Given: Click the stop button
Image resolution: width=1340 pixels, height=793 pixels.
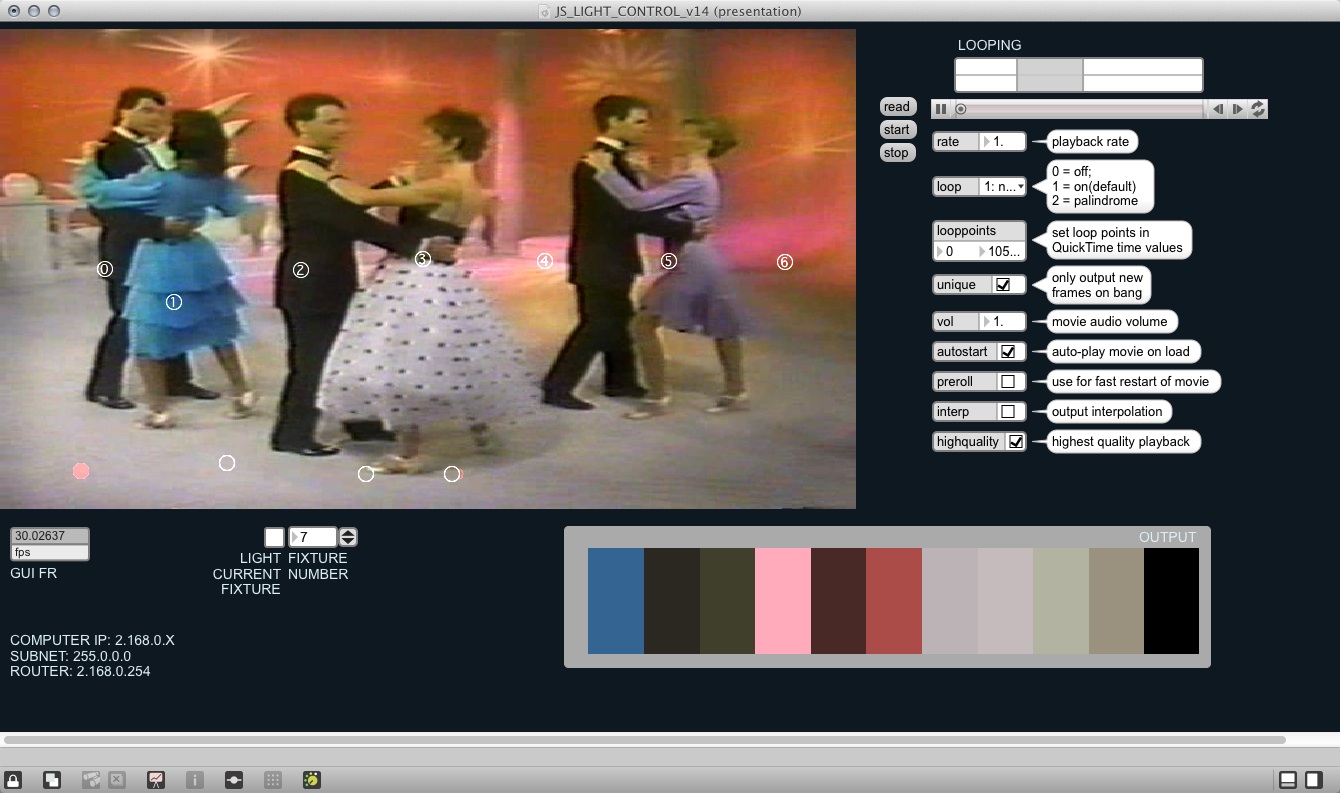Looking at the screenshot, I should click(897, 153).
